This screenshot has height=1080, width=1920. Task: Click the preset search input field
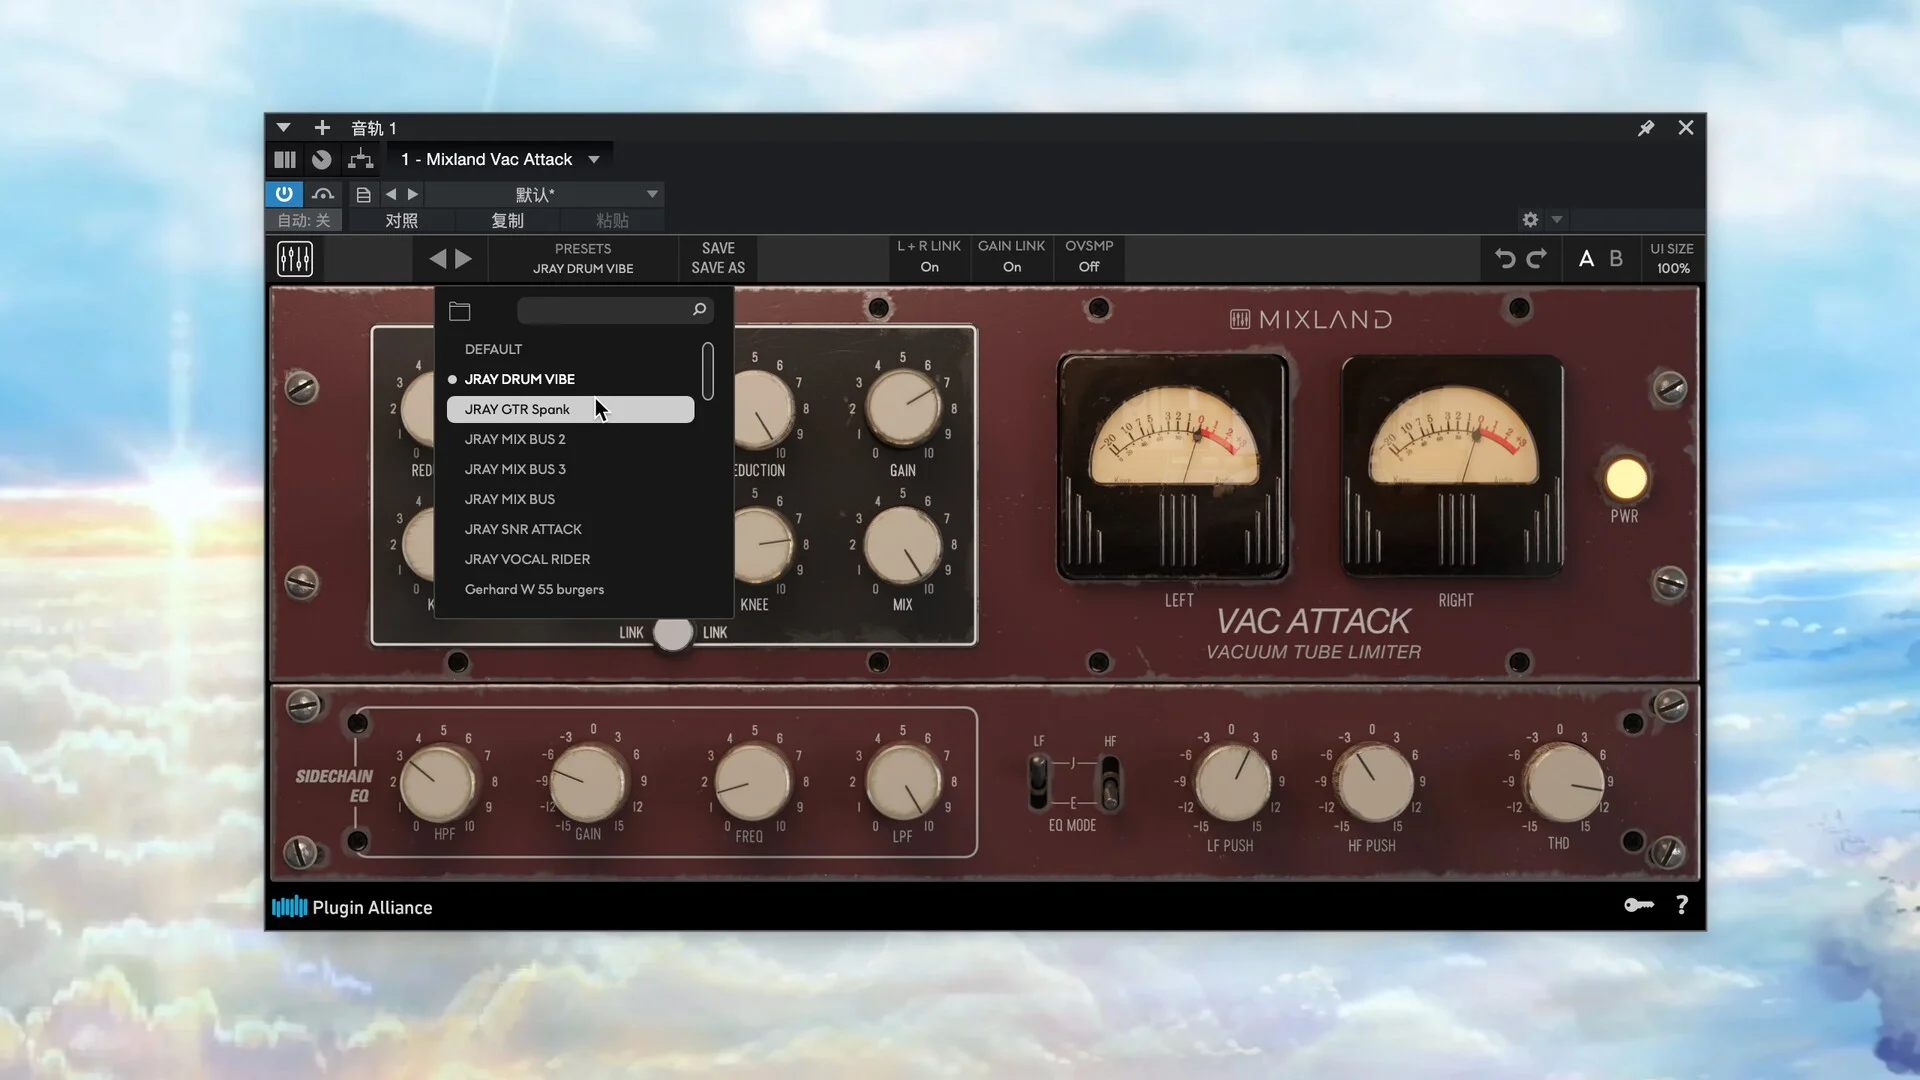[x=614, y=310]
